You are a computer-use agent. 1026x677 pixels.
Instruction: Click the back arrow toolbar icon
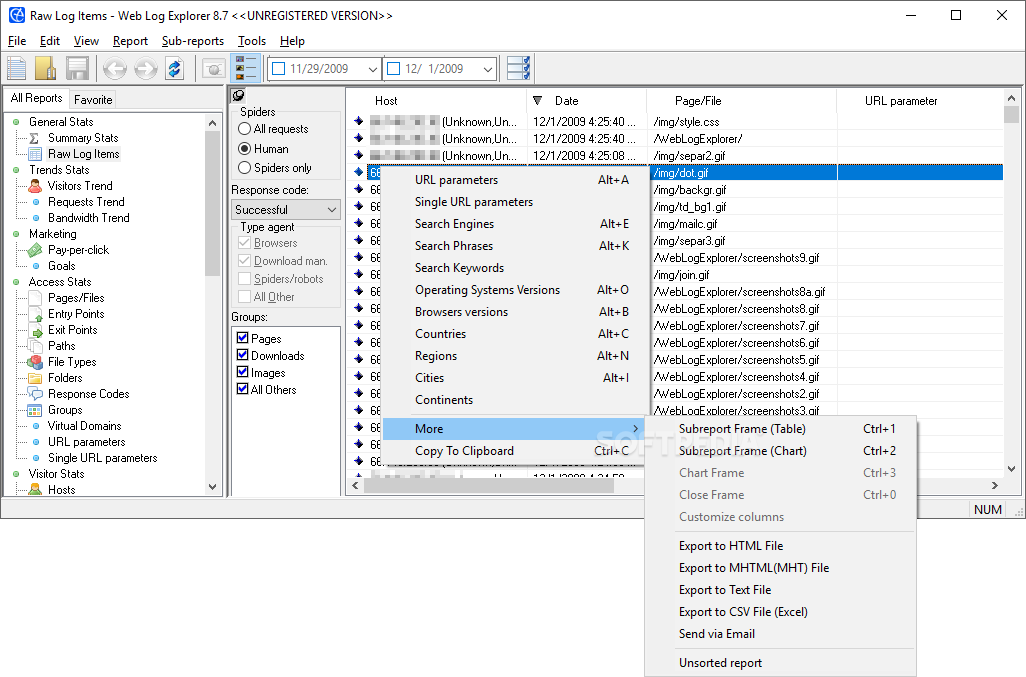point(115,68)
